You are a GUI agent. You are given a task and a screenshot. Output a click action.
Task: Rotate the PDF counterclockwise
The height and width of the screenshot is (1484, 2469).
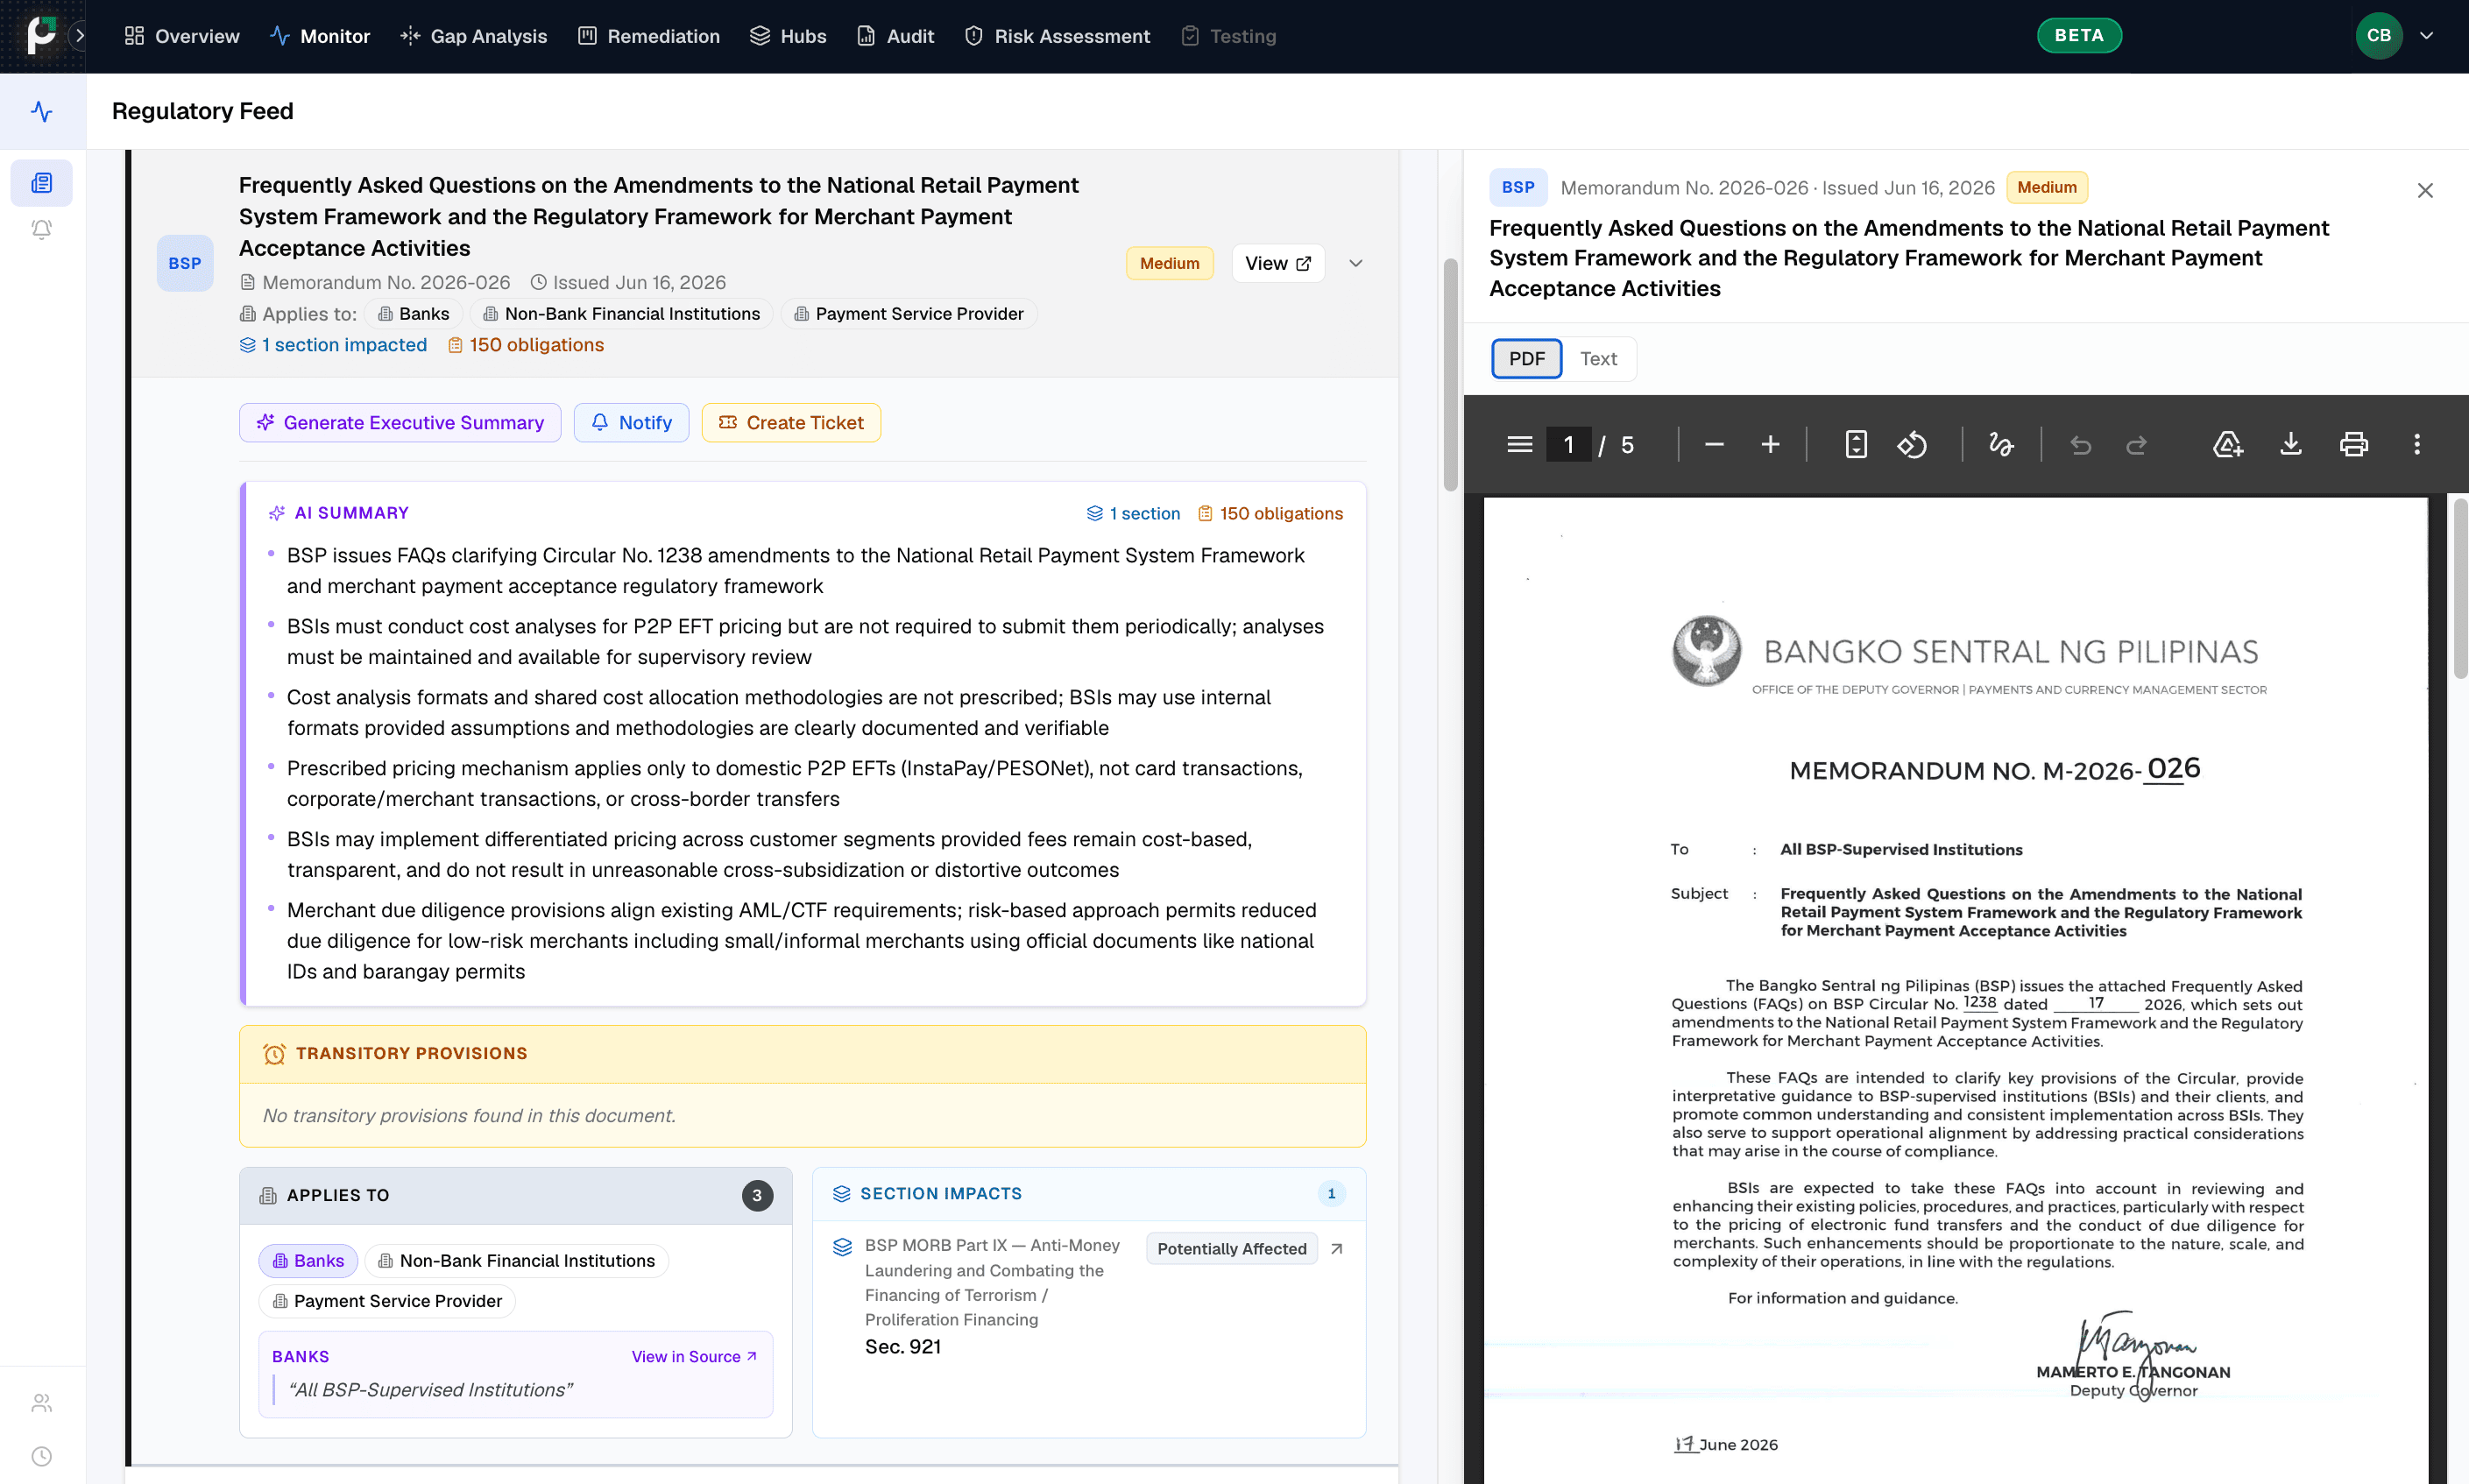pos(1912,444)
